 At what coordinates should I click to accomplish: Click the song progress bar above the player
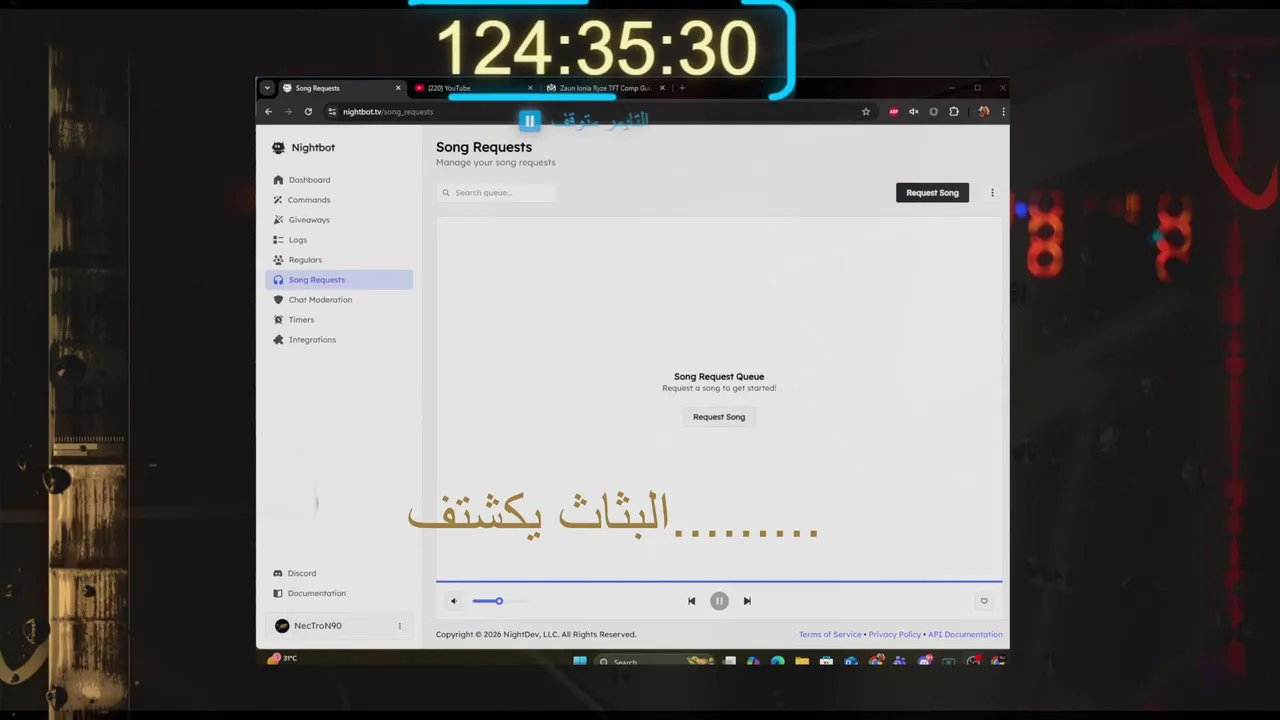(719, 581)
